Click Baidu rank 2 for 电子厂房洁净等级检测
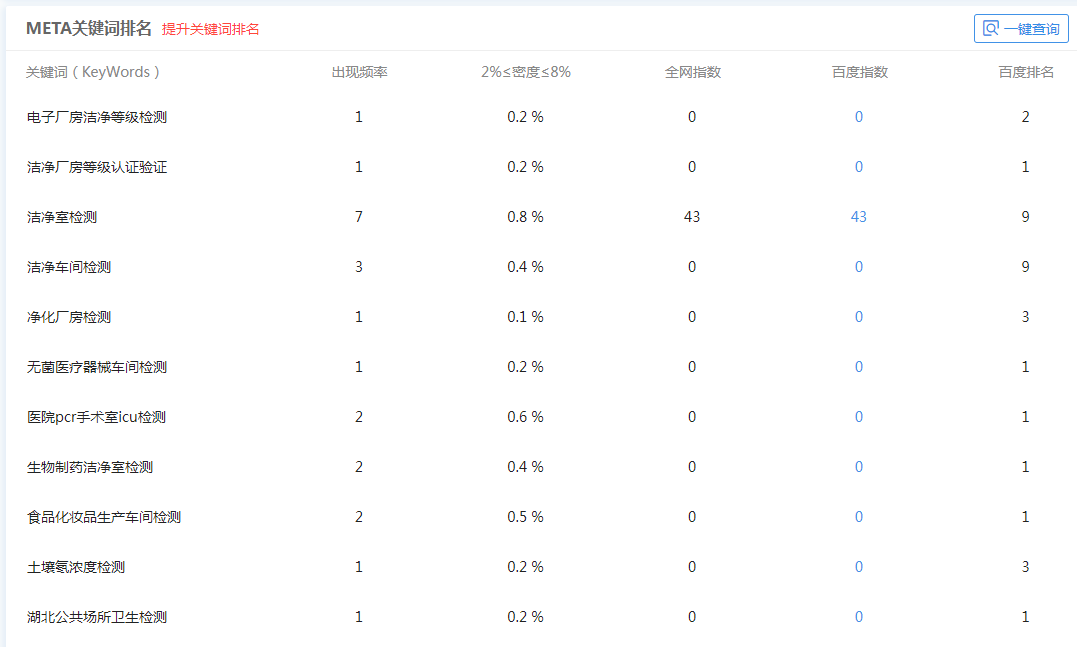1077x647 pixels. [1025, 117]
